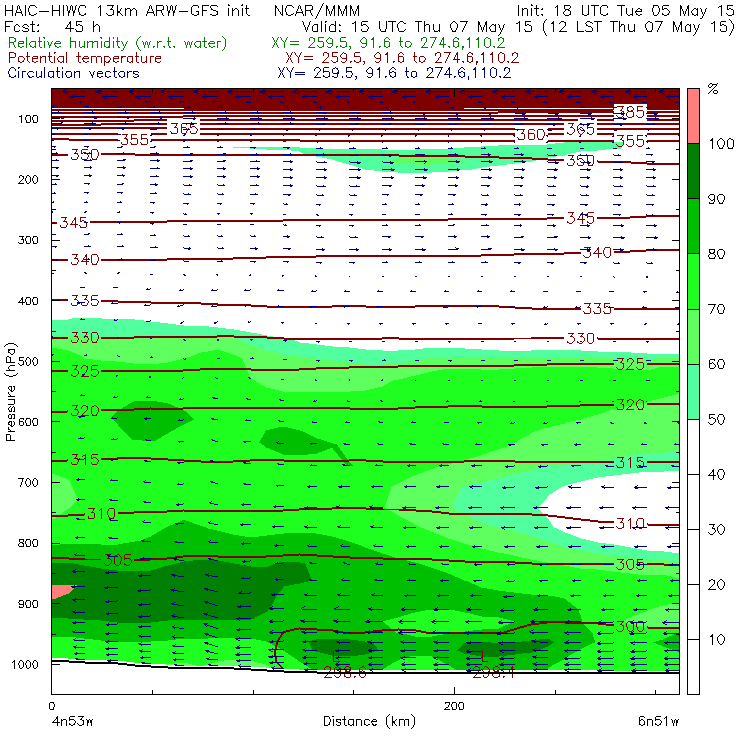The width and height of the screenshot is (740, 740).
Task: Click the blue 'Circulation vectors' legend label
Action: (73, 73)
